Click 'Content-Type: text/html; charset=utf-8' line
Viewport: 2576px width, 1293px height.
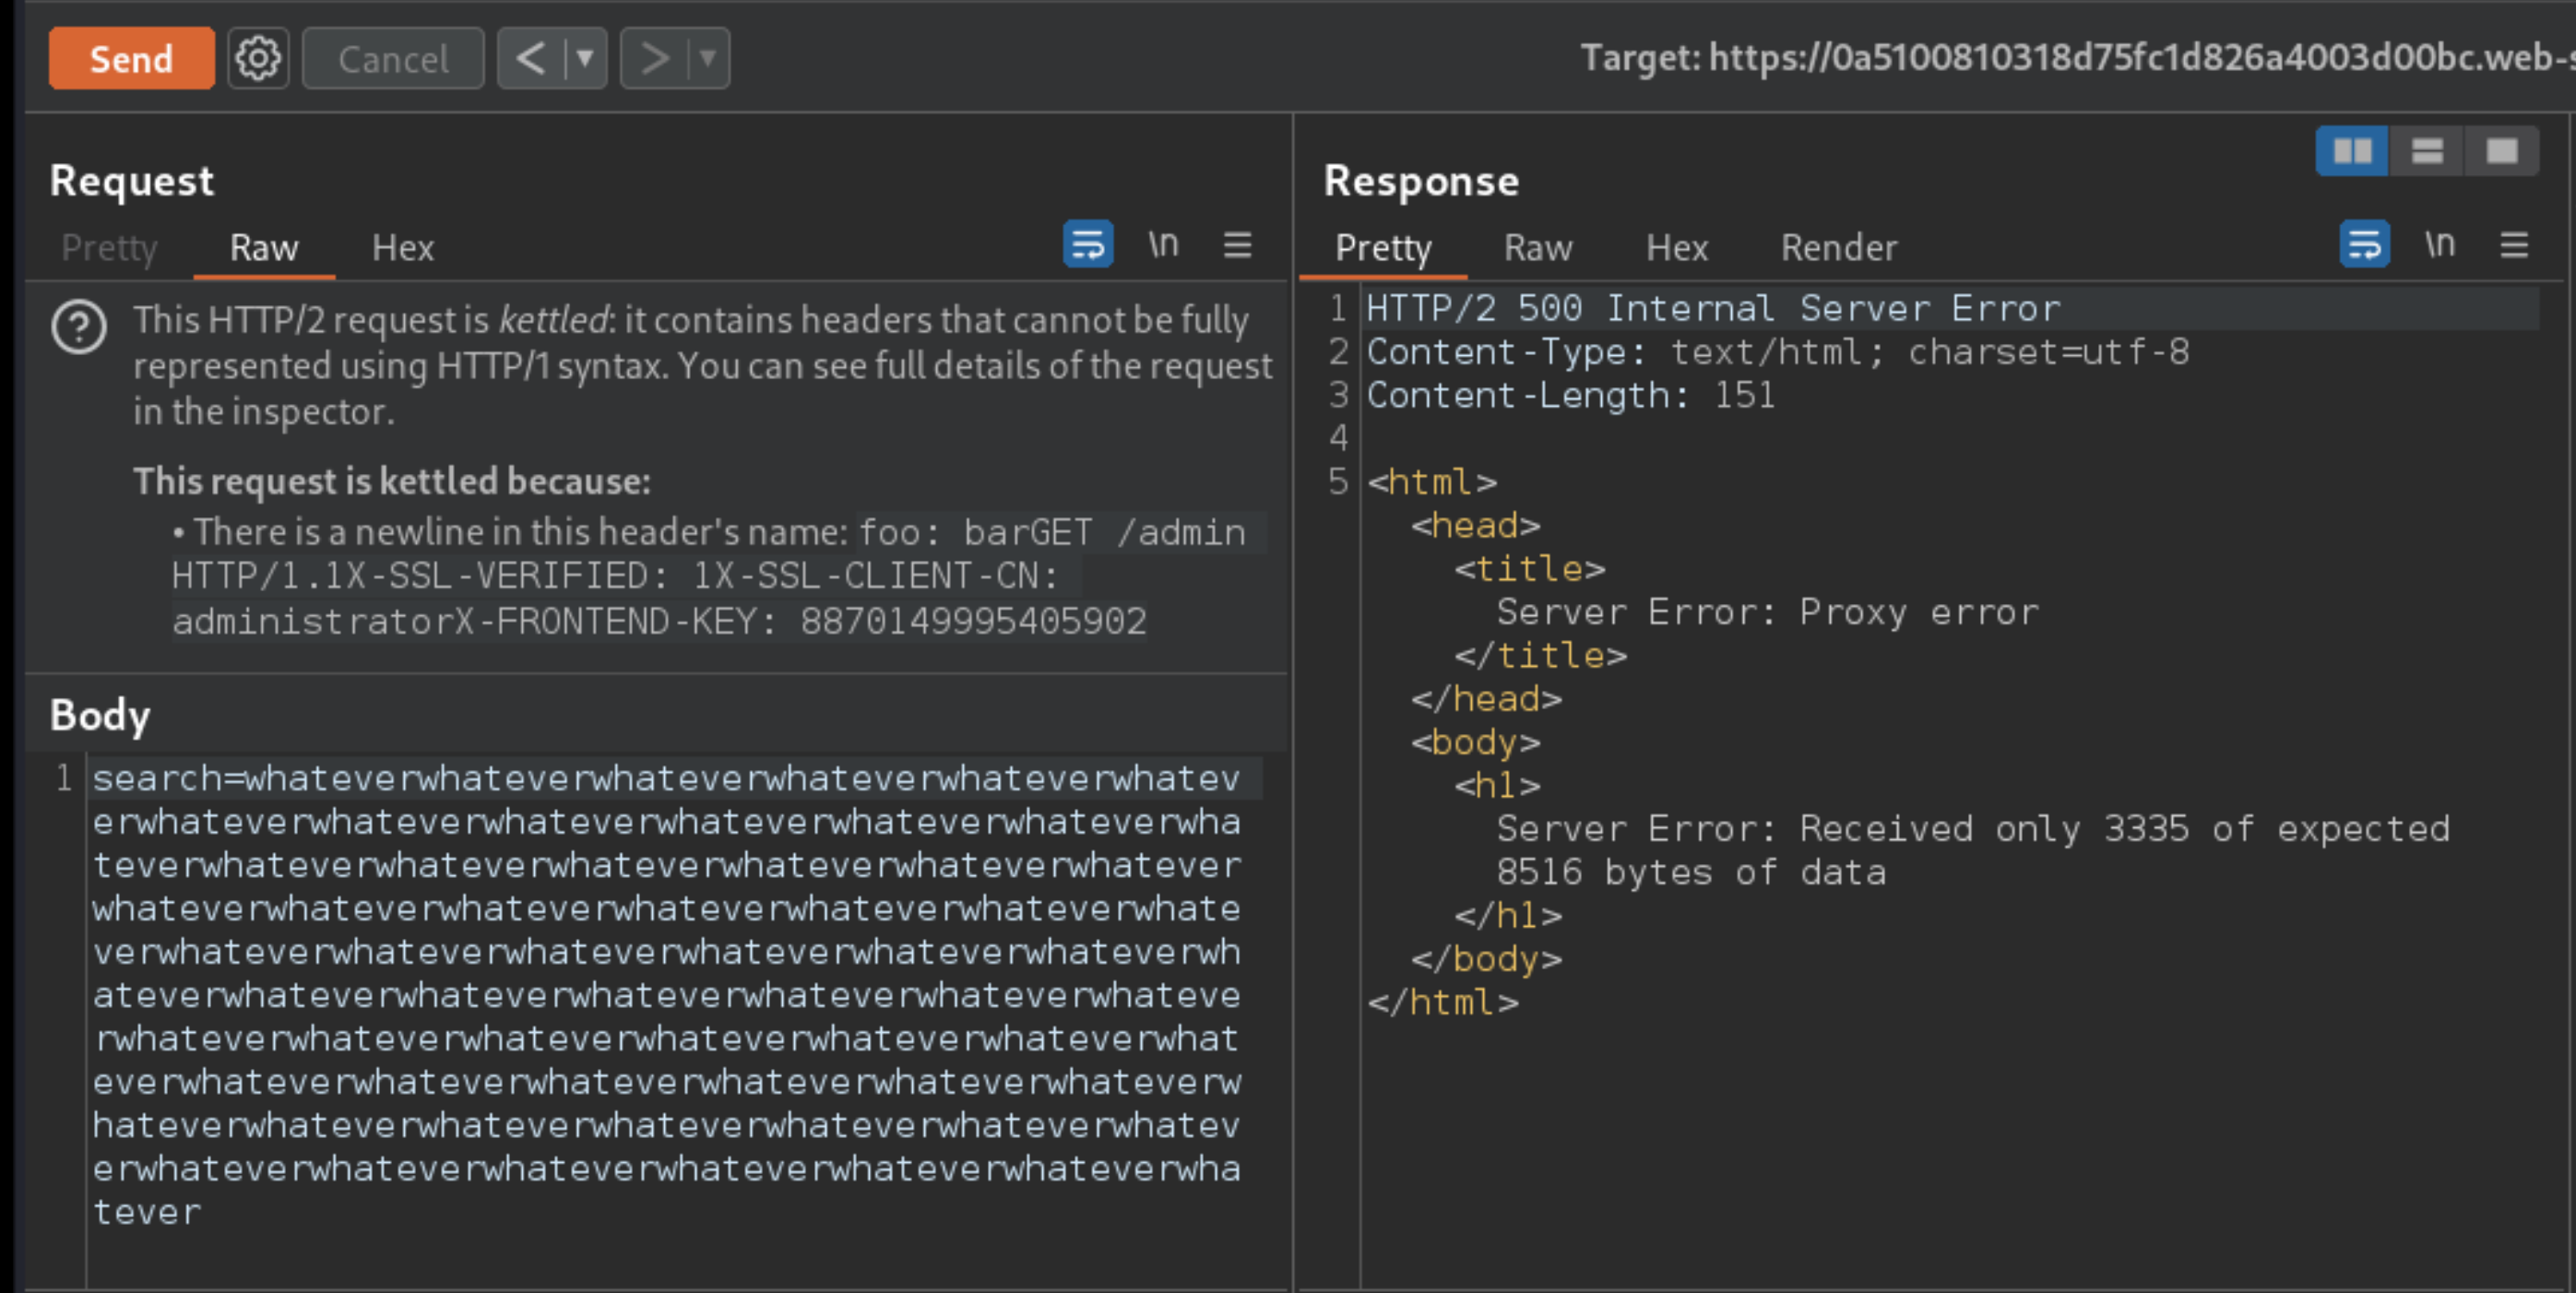[x=1777, y=351]
